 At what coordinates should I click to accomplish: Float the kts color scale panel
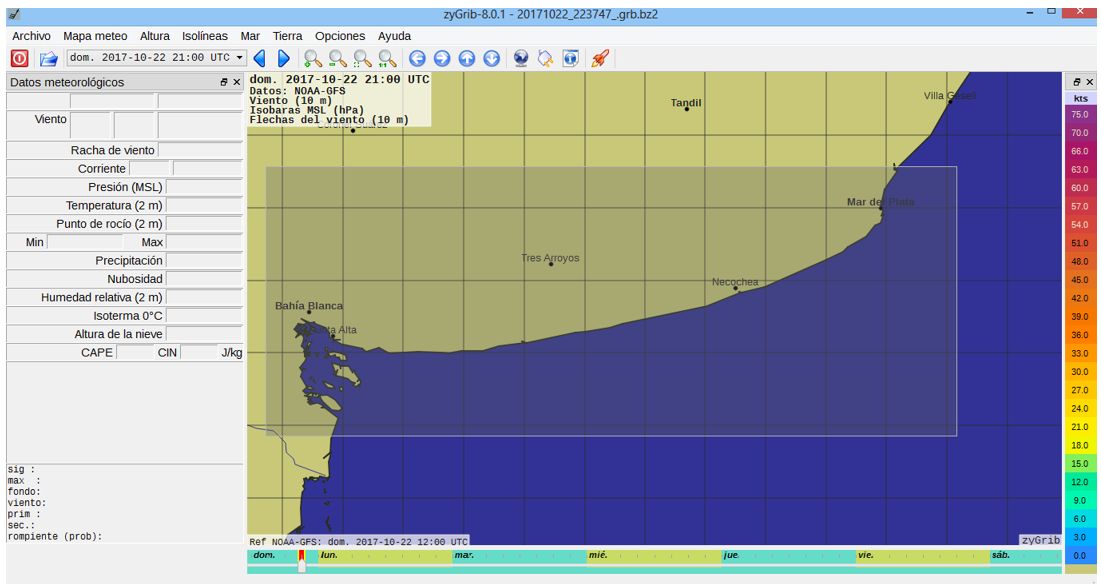coord(1076,82)
